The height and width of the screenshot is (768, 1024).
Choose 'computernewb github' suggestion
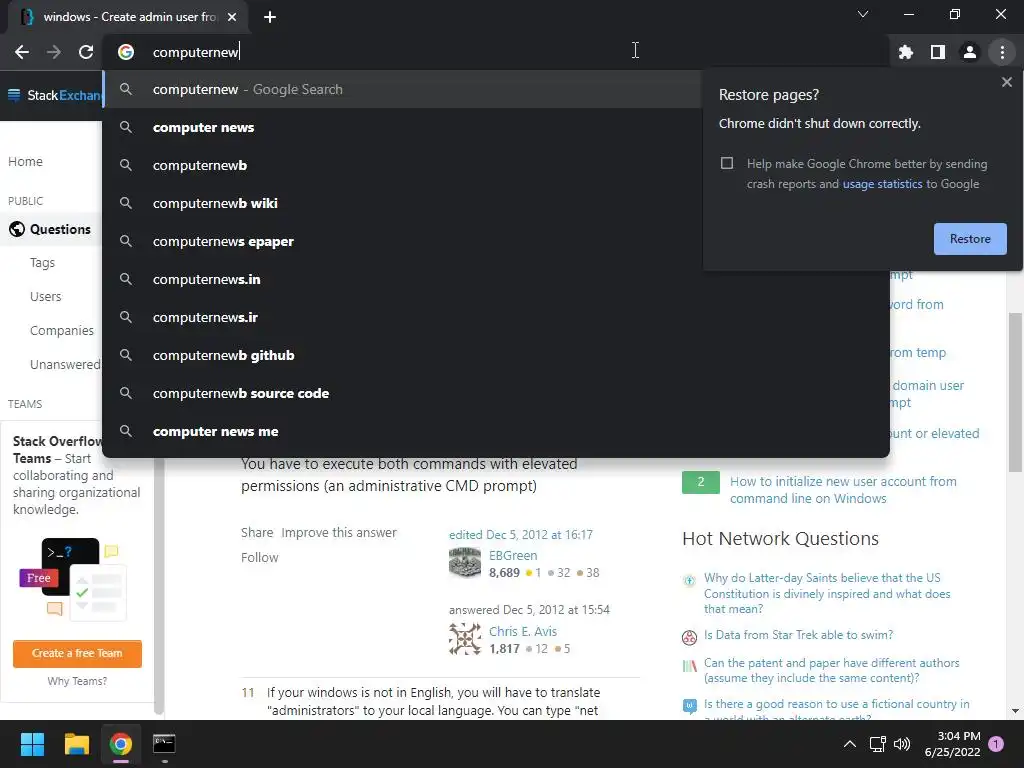496,355
